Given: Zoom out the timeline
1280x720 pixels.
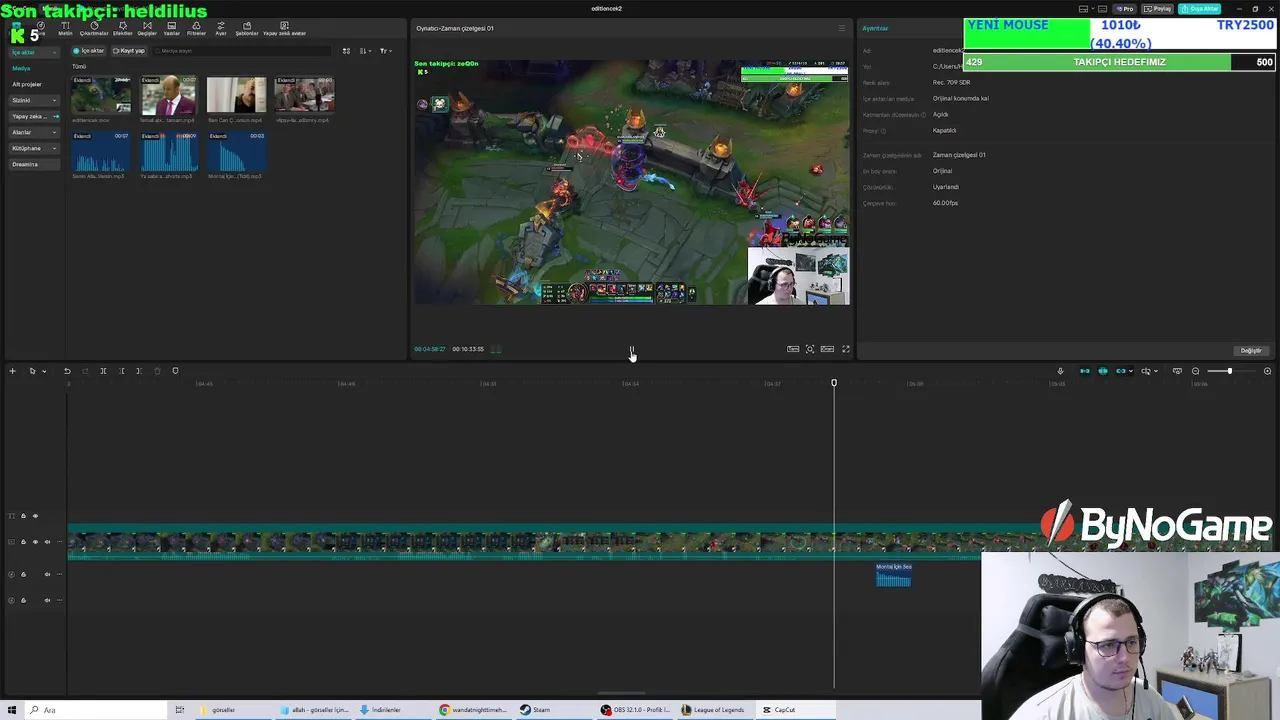Looking at the screenshot, I should tap(1195, 371).
